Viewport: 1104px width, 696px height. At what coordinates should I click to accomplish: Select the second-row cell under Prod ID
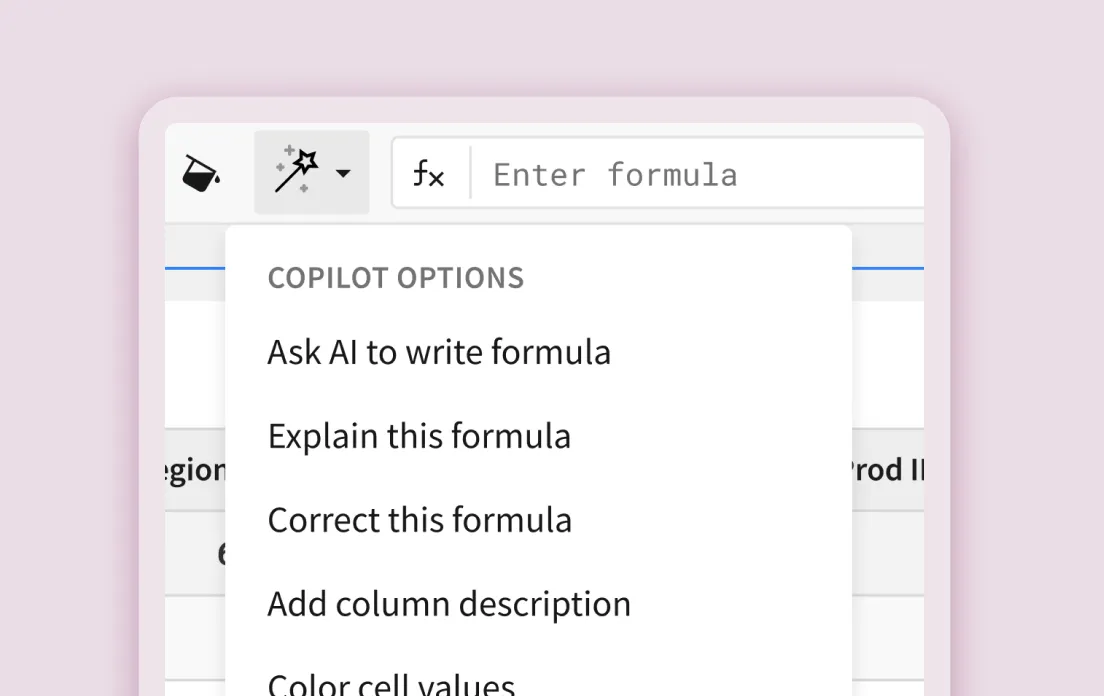[x=887, y=637]
